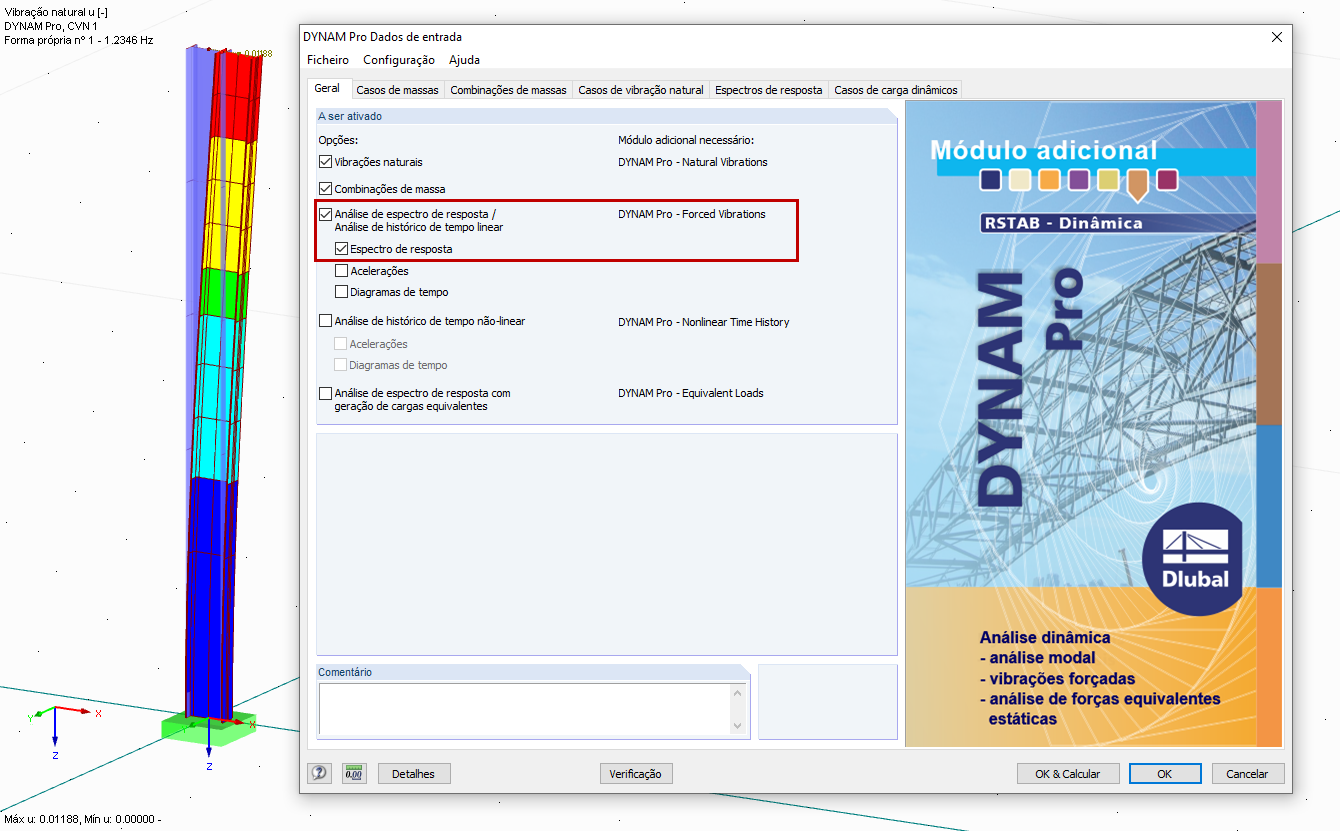1340x831 pixels.
Task: Enable response spectrum with equivalent loads generation
Action: pos(325,393)
